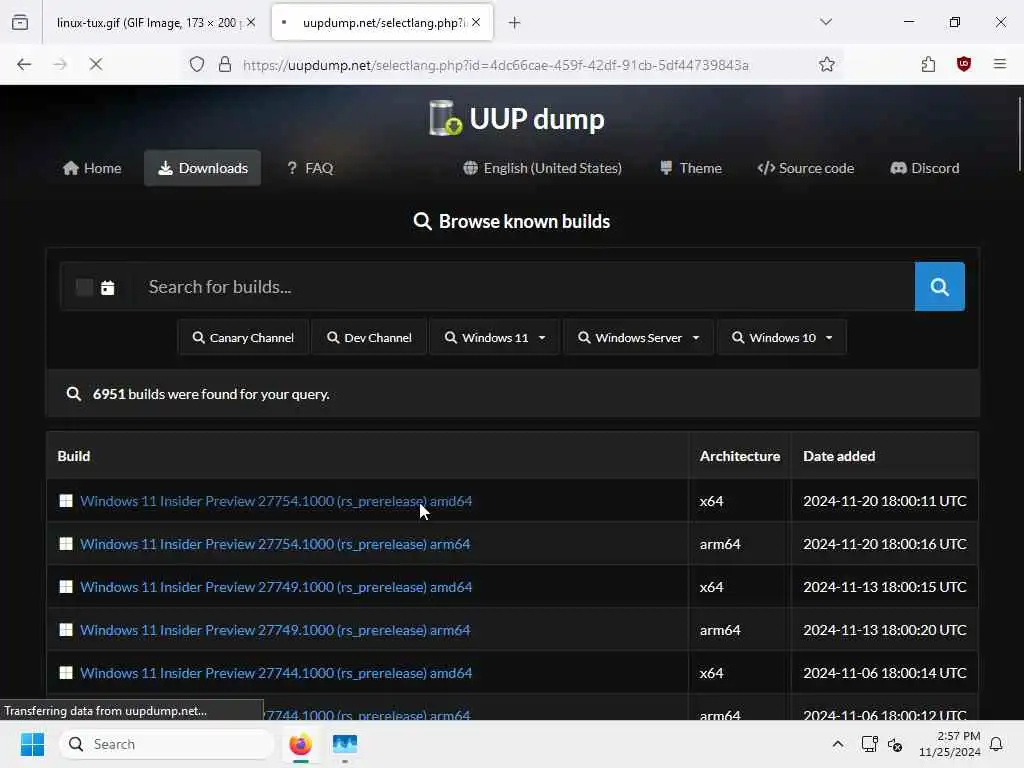
Task: Open the FAQ page
Action: click(x=310, y=168)
